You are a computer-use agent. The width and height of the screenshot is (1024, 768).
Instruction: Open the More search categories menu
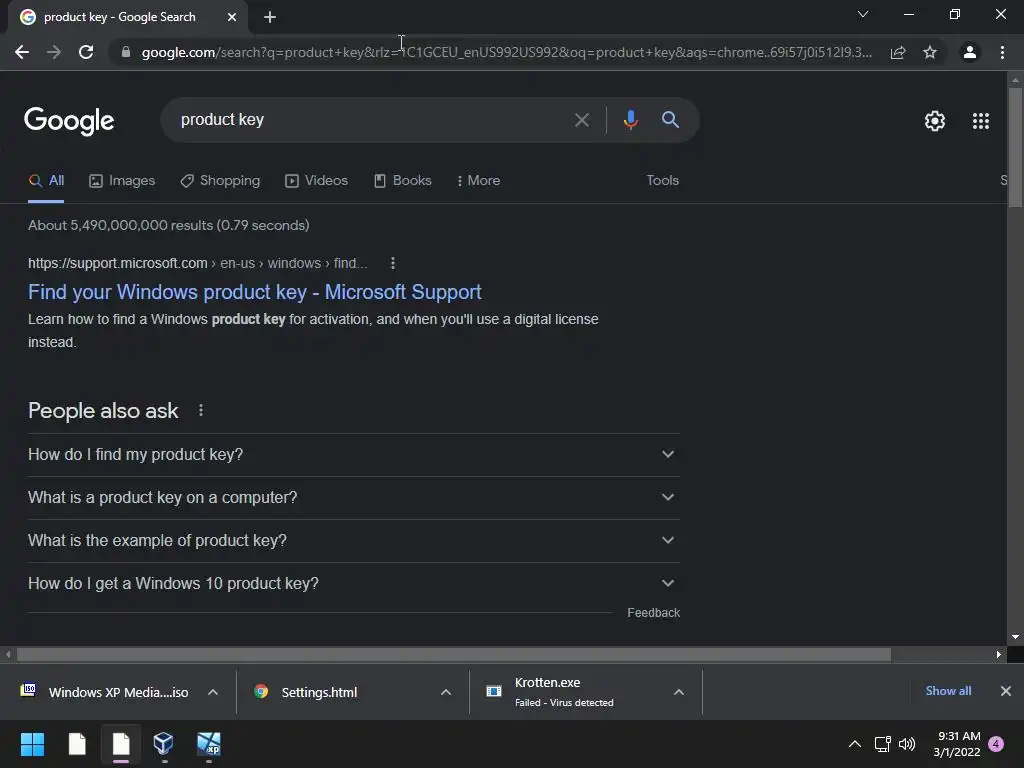point(479,180)
